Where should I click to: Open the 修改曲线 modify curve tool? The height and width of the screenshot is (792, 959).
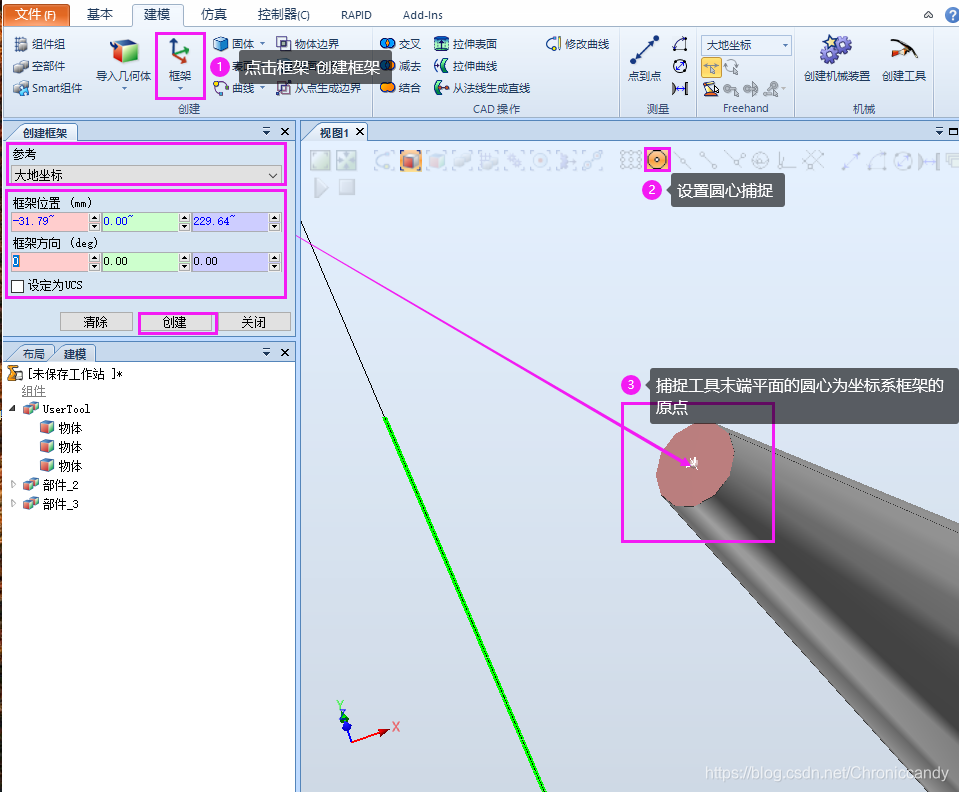coord(577,44)
